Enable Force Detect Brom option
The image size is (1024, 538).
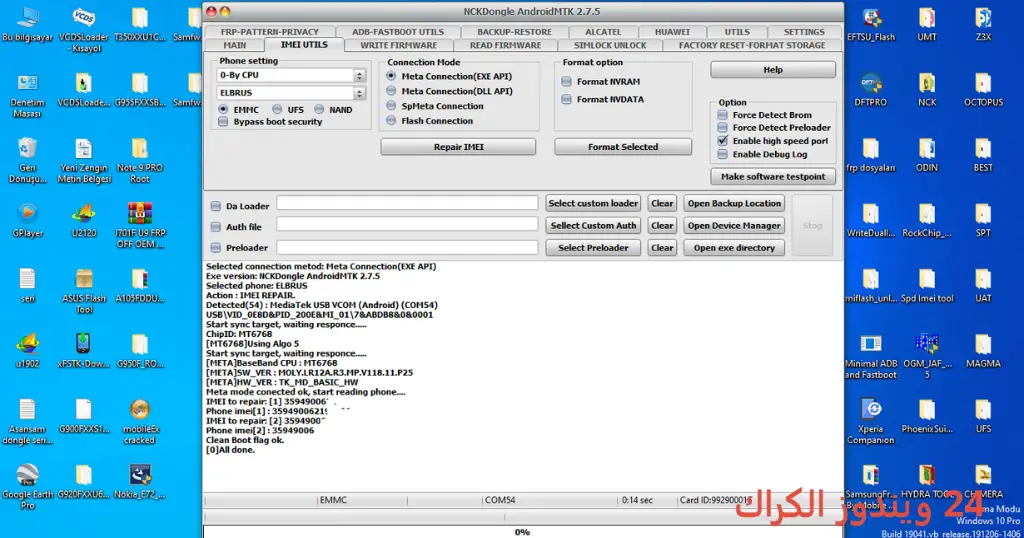tap(722, 115)
